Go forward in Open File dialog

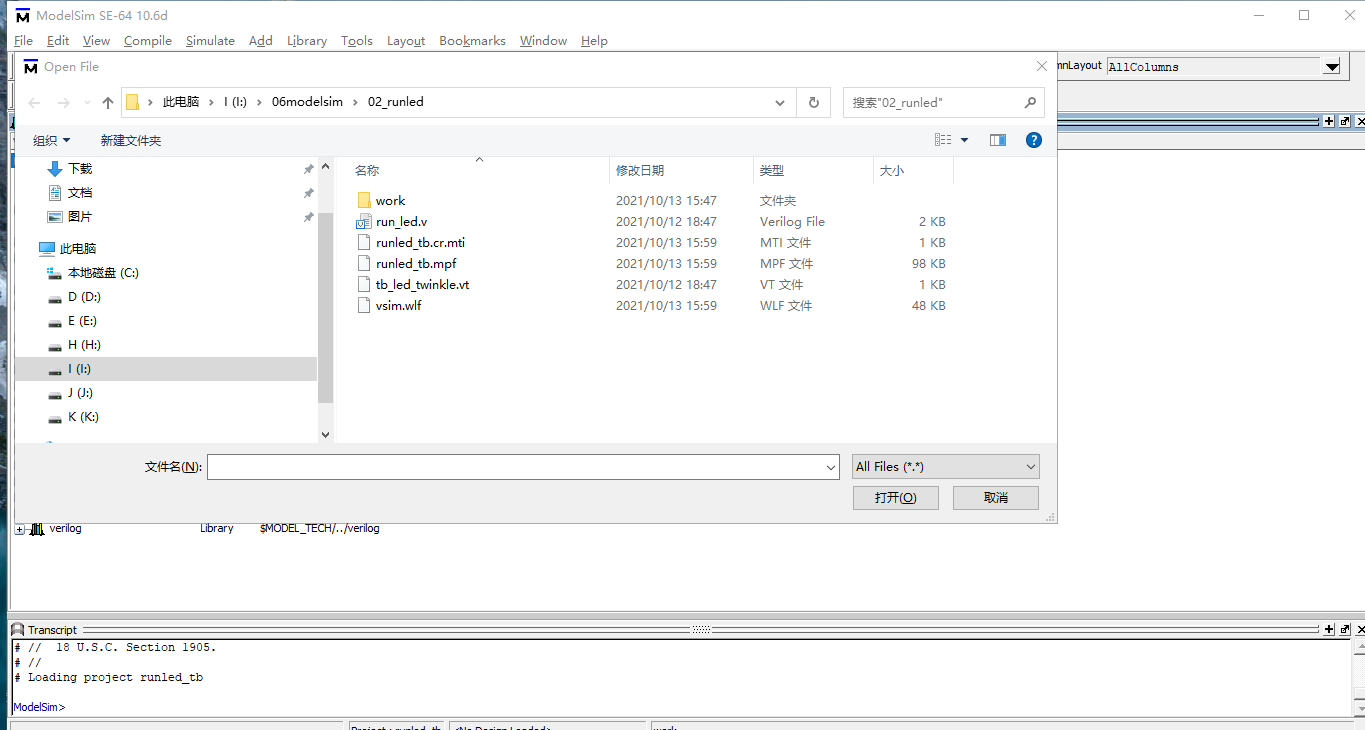(63, 102)
